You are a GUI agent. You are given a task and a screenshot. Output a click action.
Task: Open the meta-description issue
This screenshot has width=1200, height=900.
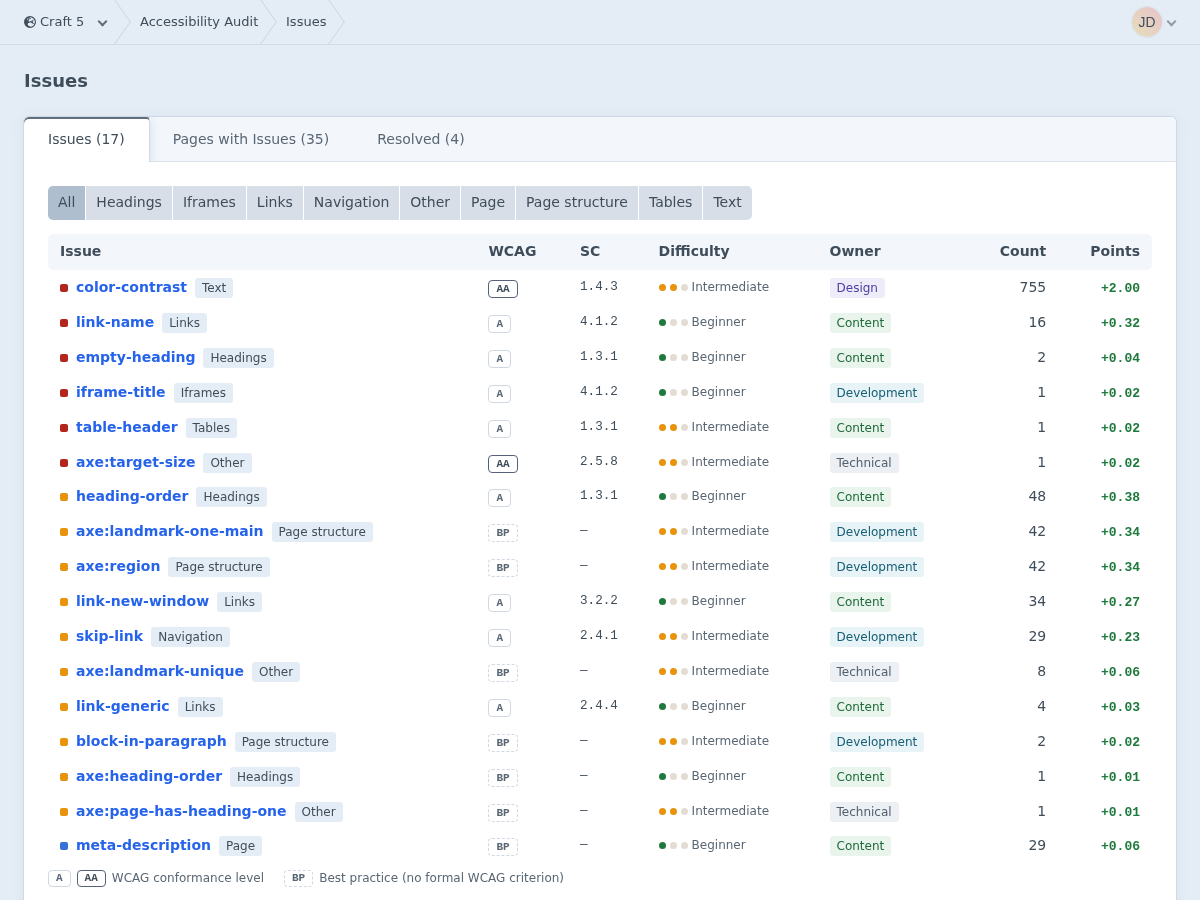(143, 845)
